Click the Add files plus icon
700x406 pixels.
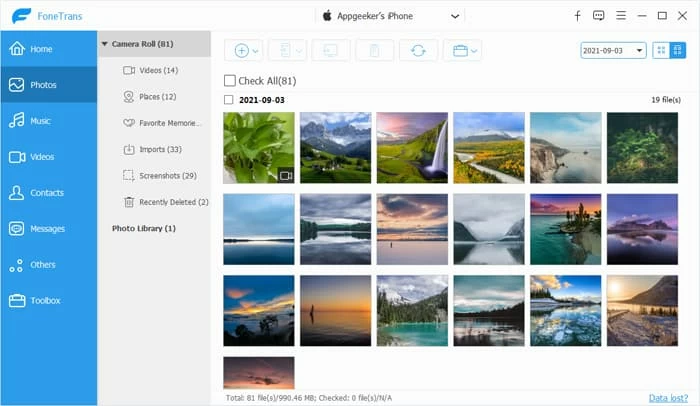click(241, 50)
